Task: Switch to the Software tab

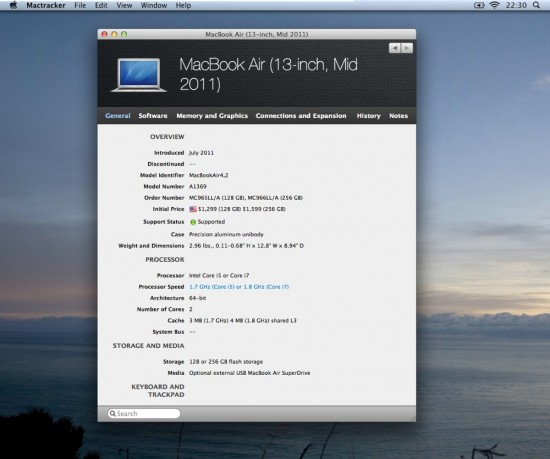Action: 153,116
